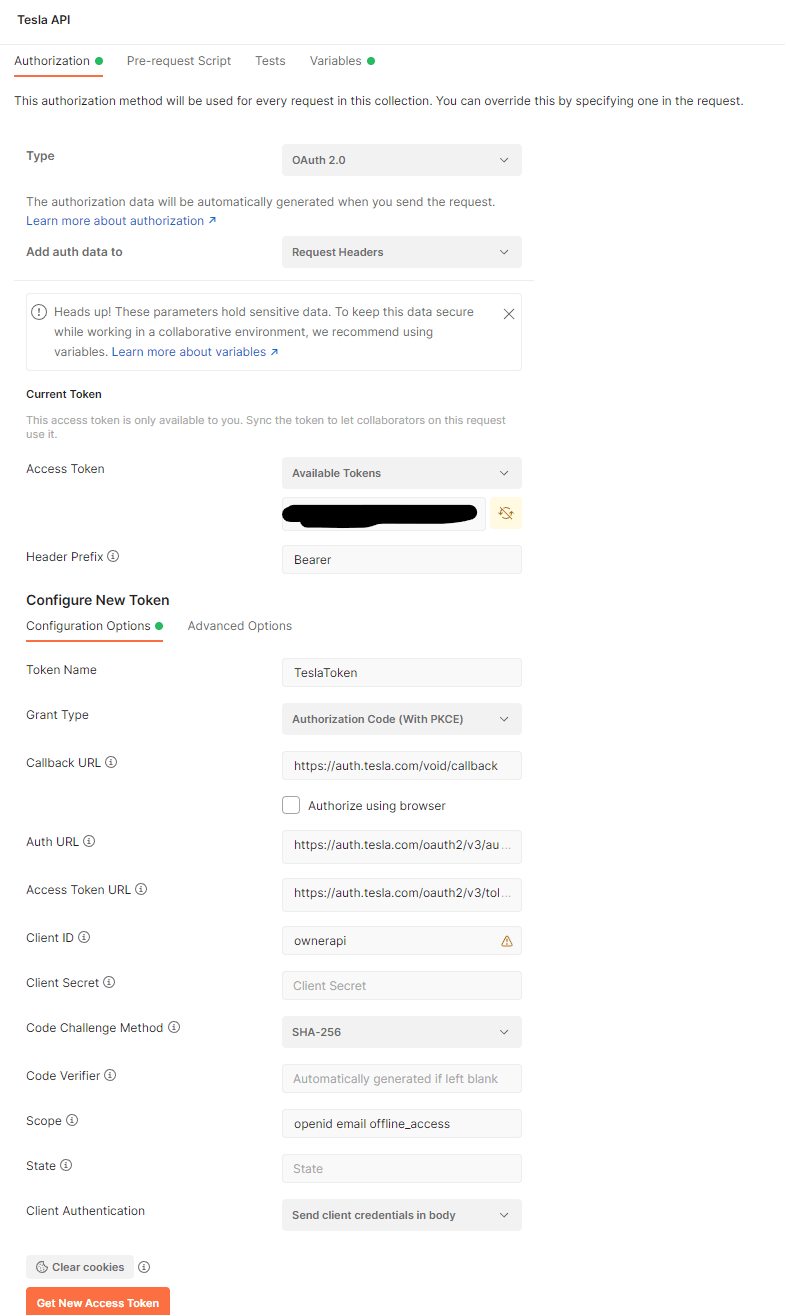Click the warning icon in Client ID field
785x1315 pixels.
(507, 941)
